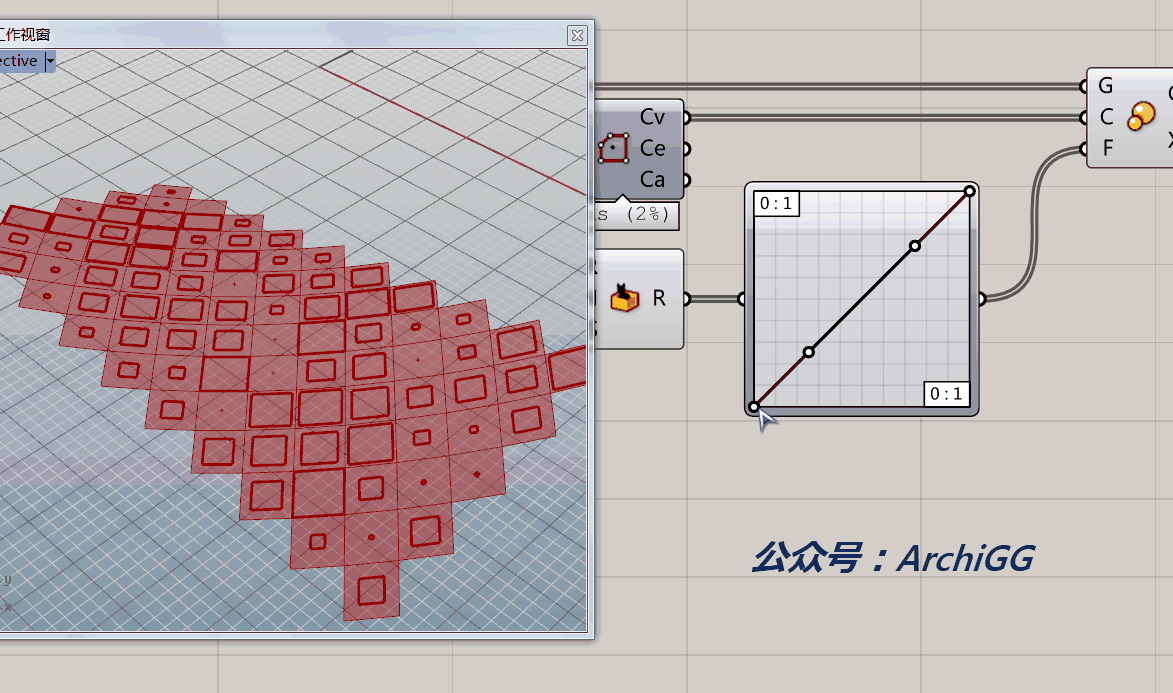Click the bottom-right 0:1 domain label
The width and height of the screenshot is (1173, 693).
[x=946, y=394]
